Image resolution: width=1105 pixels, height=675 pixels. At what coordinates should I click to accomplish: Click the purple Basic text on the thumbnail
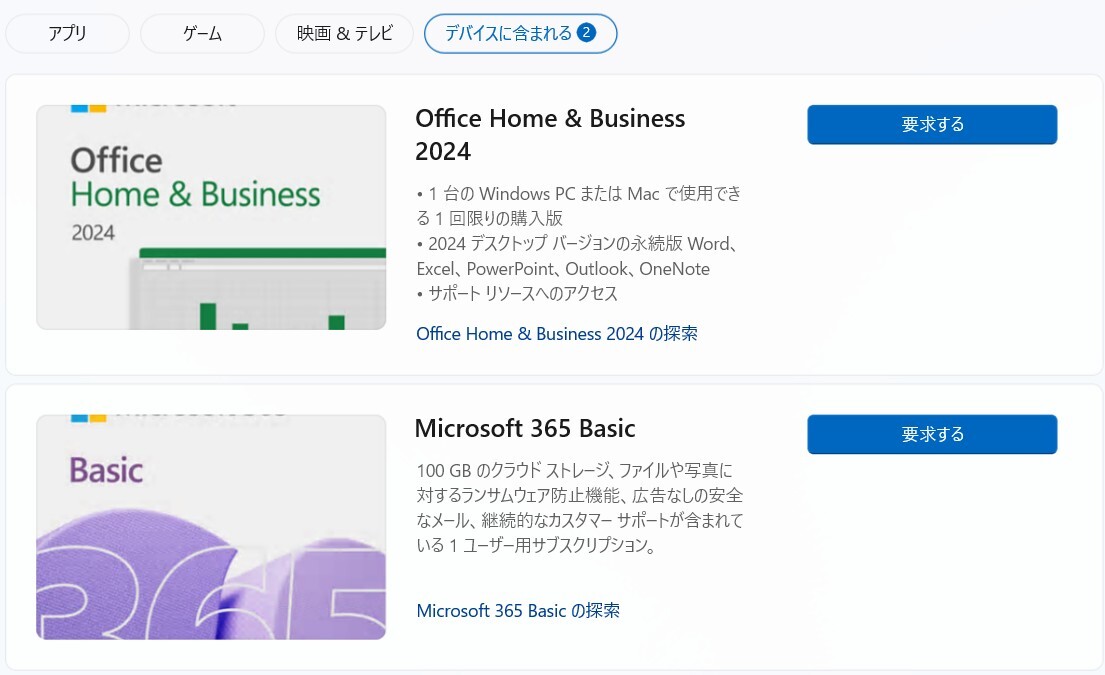click(x=106, y=470)
